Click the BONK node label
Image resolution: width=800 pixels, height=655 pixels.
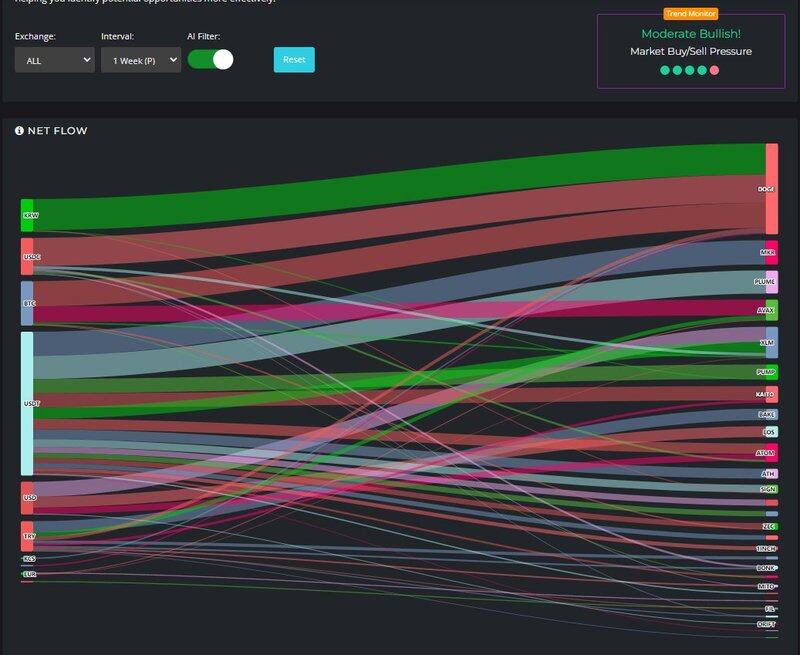pyautogui.click(x=766, y=568)
